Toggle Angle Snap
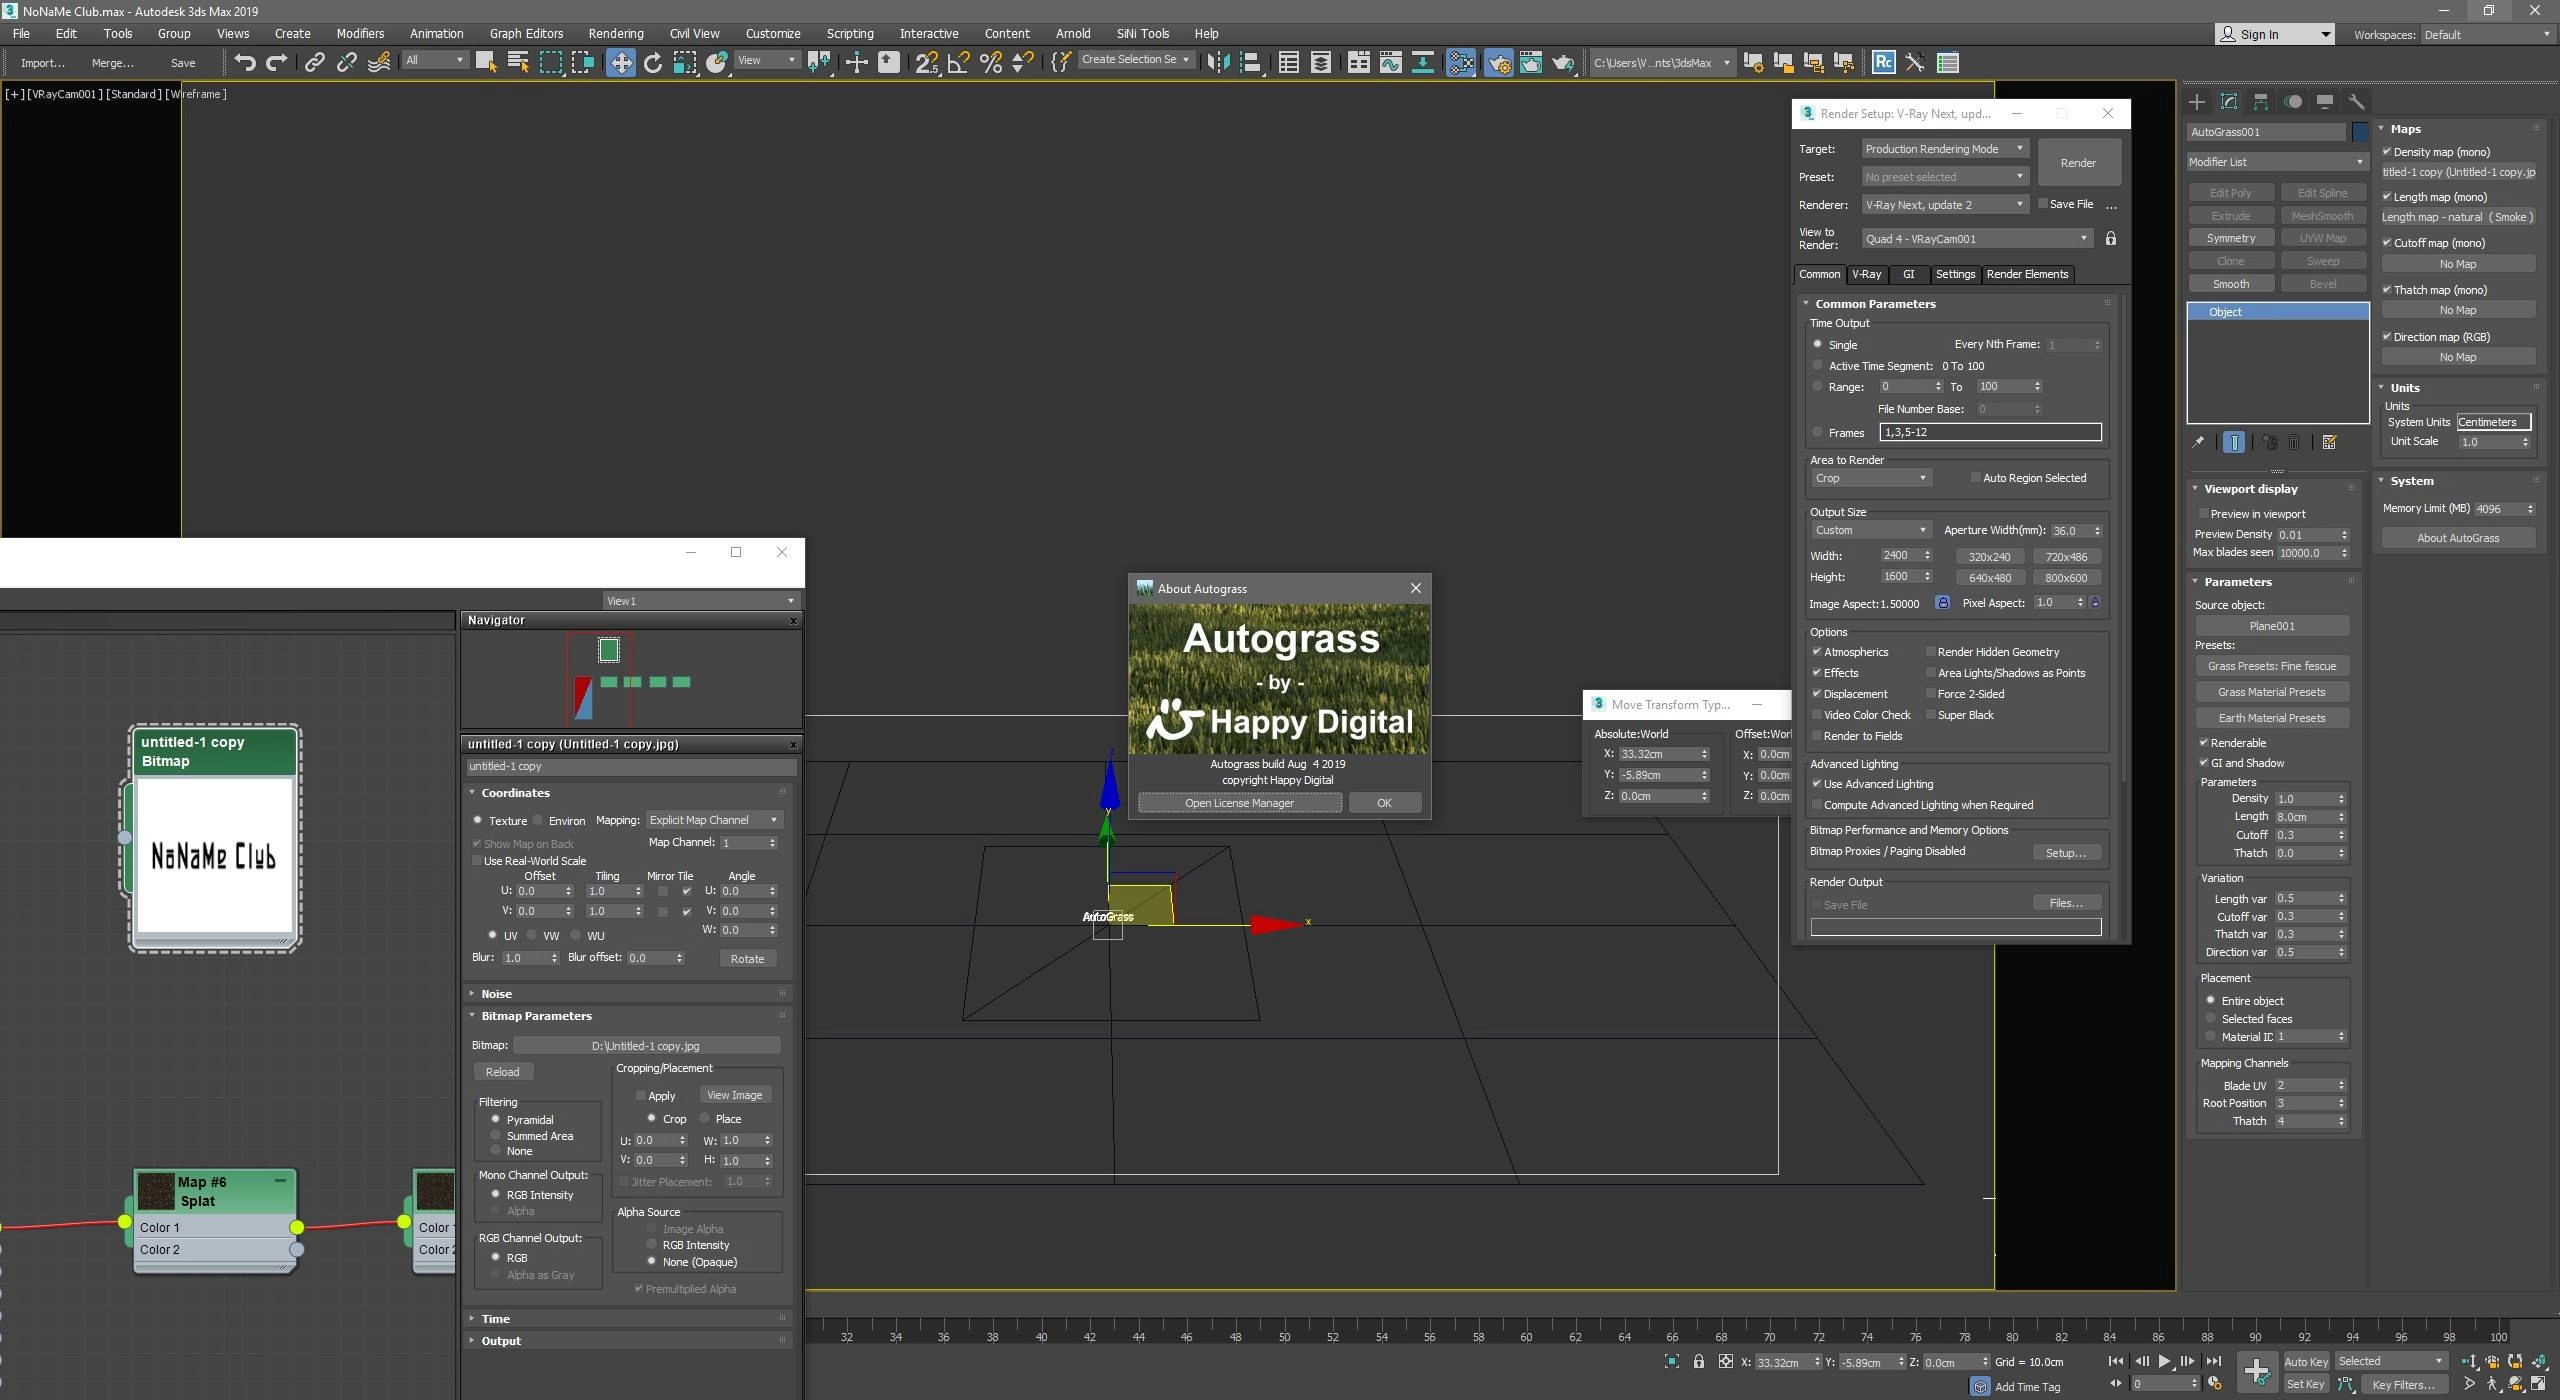This screenshot has height=1400, width=2560. coord(958,62)
